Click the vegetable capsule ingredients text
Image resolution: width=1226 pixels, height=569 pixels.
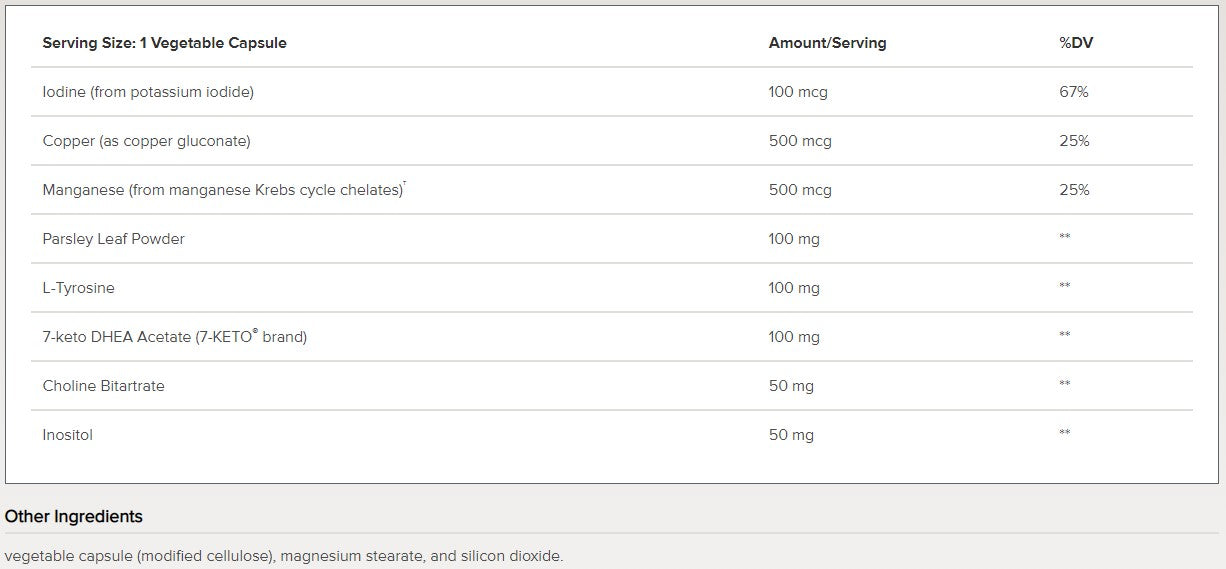tap(284, 556)
